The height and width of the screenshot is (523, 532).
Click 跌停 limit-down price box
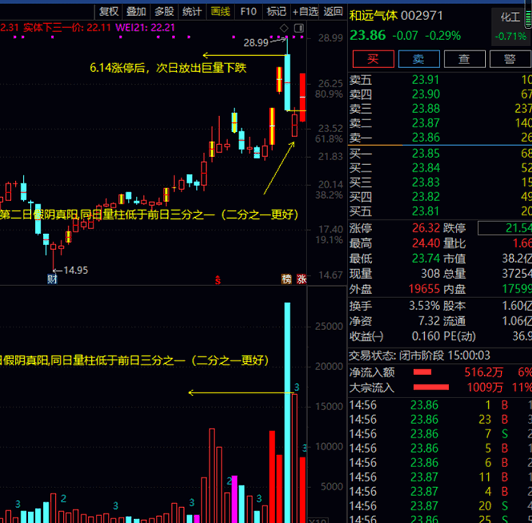(505, 228)
